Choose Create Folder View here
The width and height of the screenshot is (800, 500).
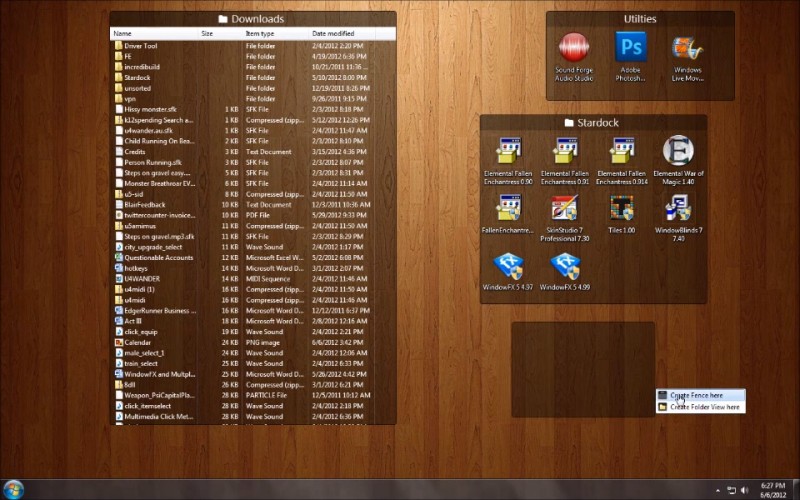point(701,407)
